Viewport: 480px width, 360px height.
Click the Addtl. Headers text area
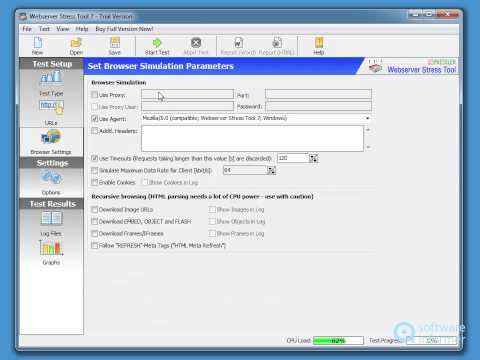click(252, 138)
